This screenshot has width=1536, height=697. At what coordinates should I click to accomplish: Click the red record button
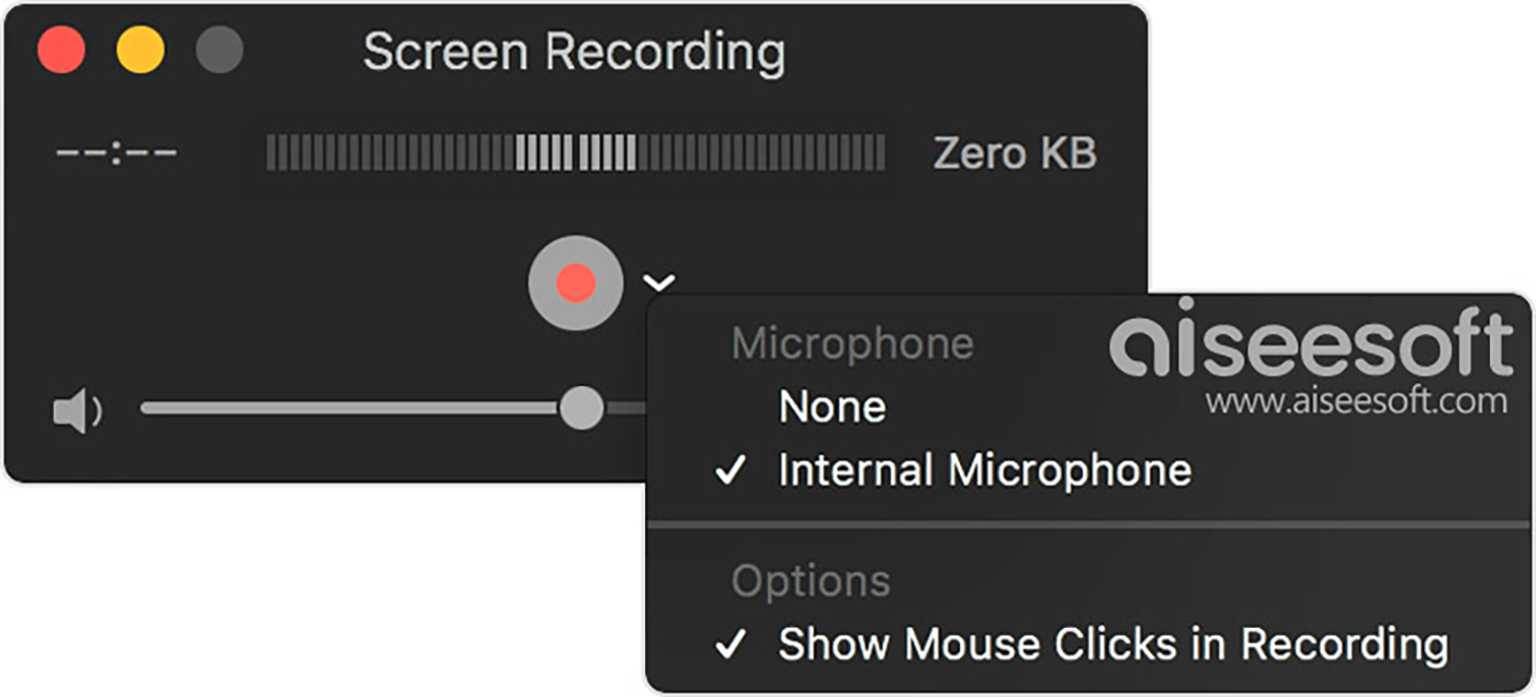[575, 283]
